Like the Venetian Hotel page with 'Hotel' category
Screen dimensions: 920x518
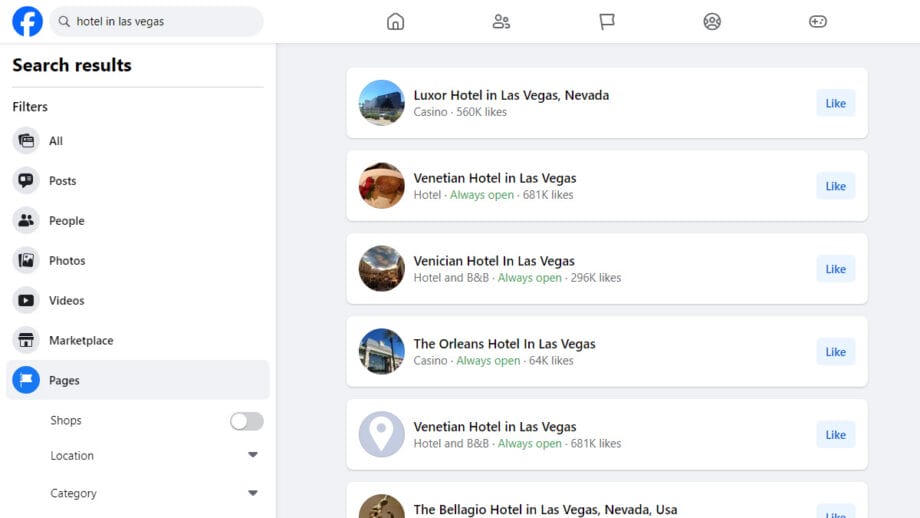tap(836, 186)
